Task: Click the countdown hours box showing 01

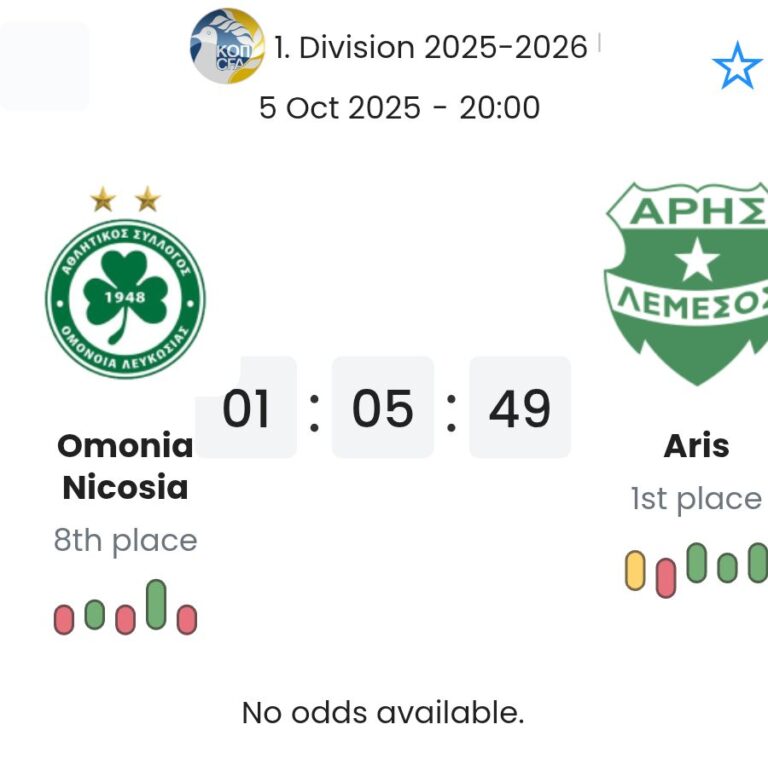Action: [x=246, y=408]
